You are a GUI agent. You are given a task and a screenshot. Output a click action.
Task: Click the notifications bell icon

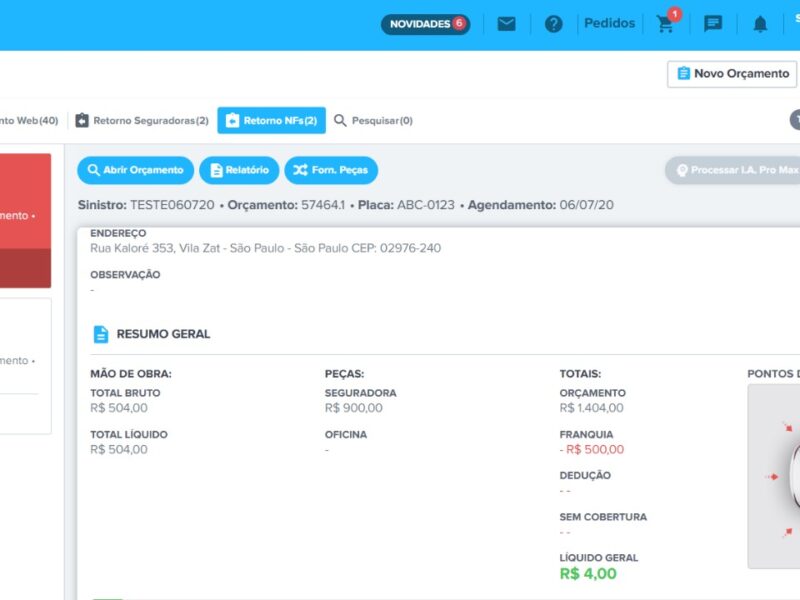pos(761,24)
